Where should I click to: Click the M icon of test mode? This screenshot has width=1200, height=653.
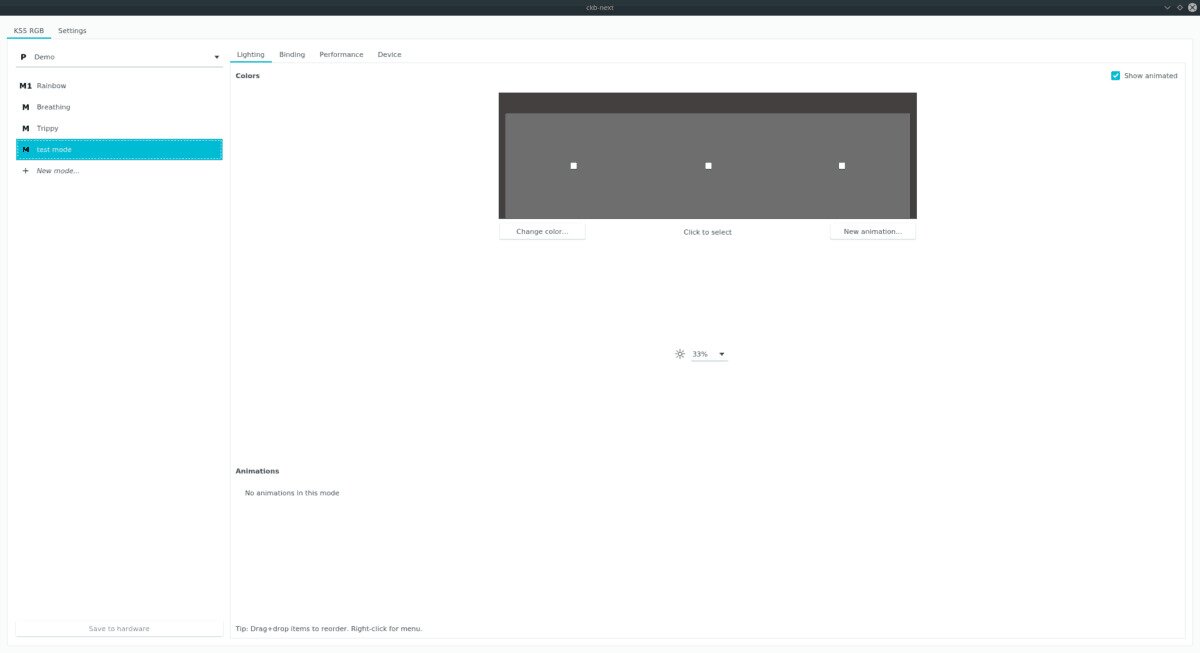pos(26,149)
